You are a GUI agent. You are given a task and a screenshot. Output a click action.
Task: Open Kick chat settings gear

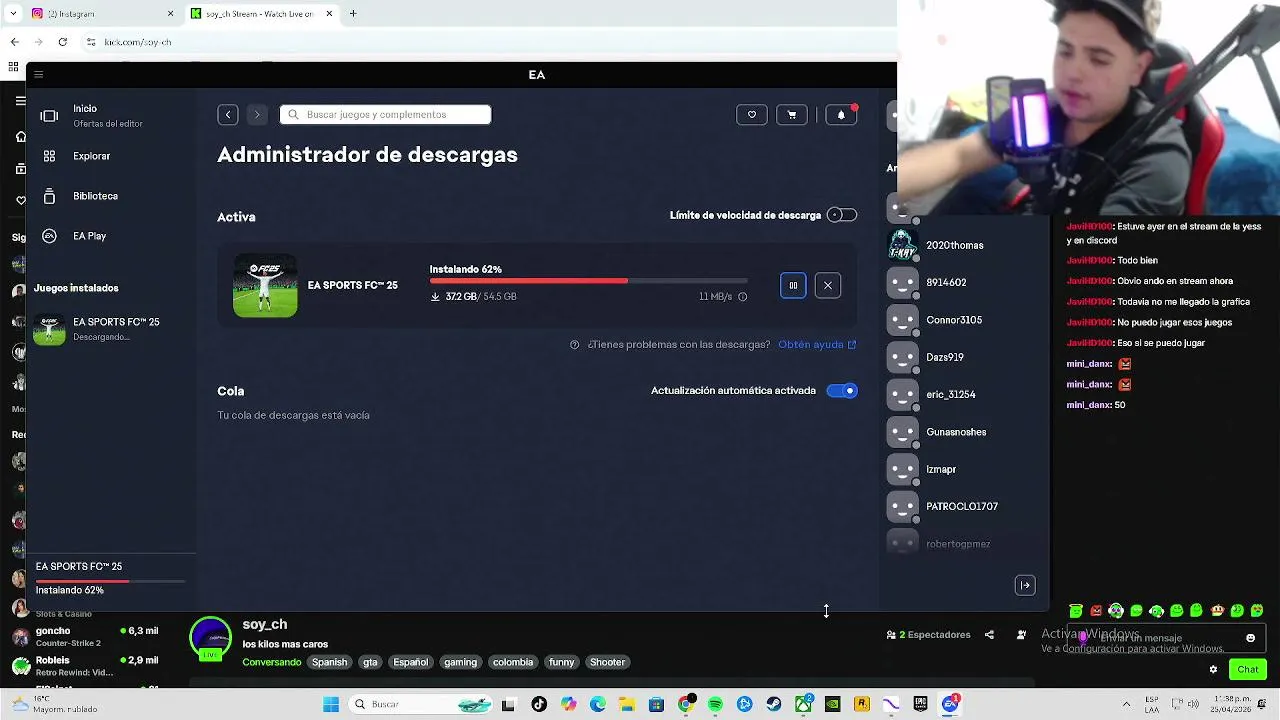(x=1213, y=670)
